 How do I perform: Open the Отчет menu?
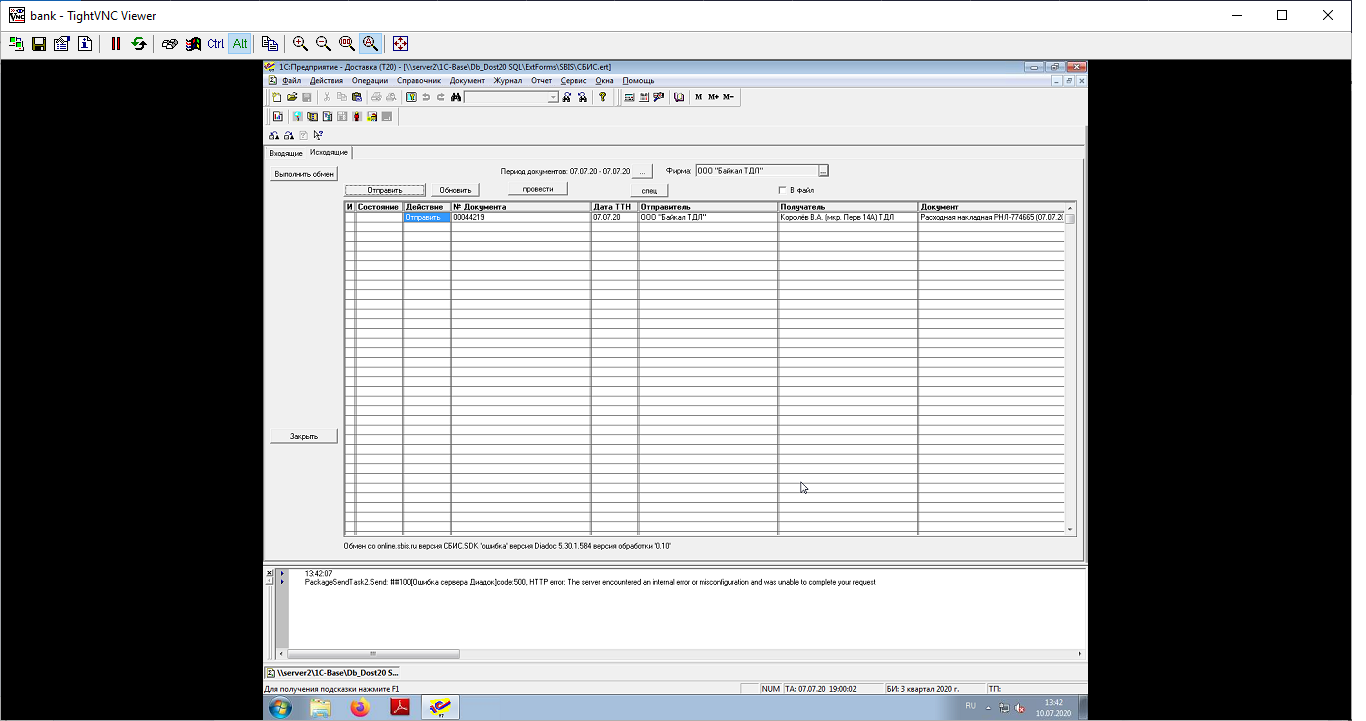542,81
